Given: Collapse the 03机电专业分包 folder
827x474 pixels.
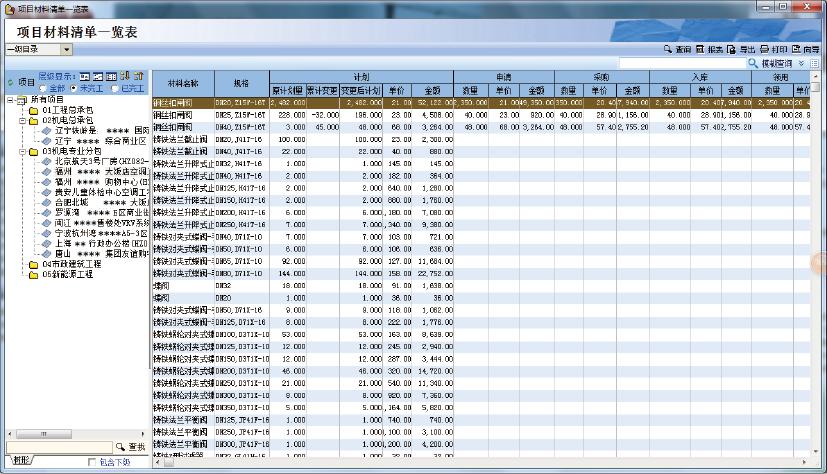Looking at the screenshot, I should pyautogui.click(x=23, y=150).
